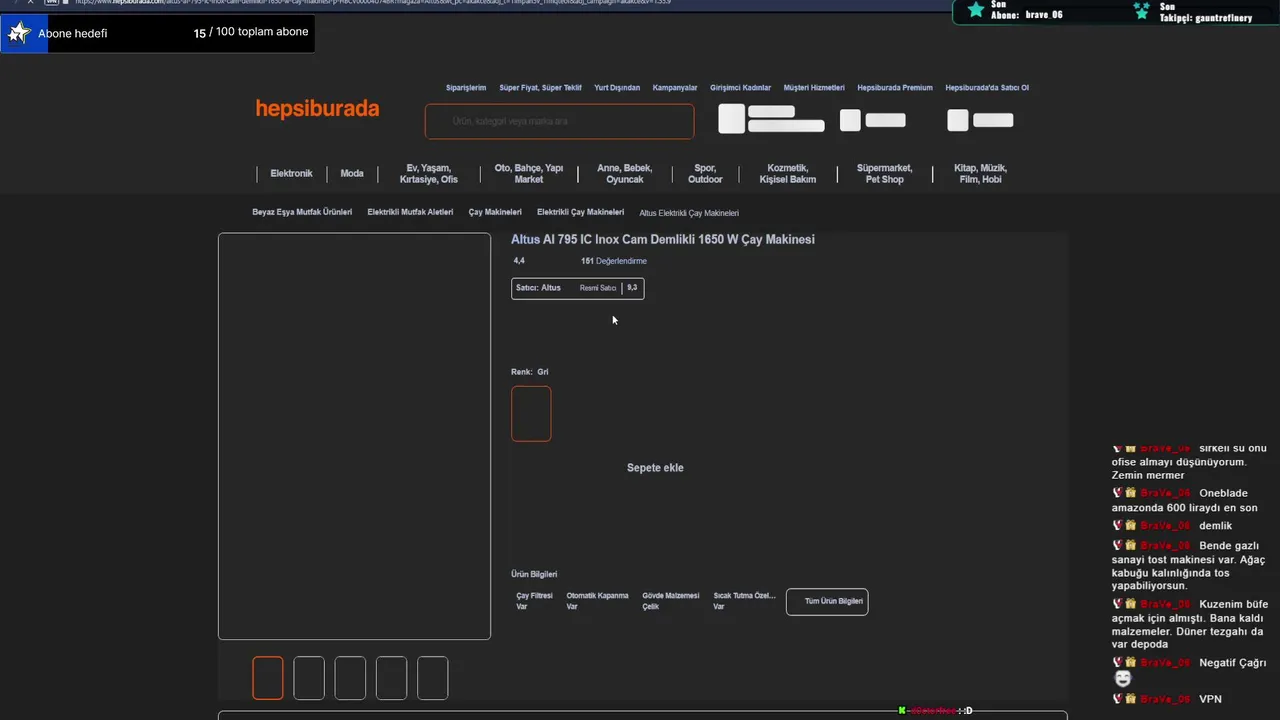The width and height of the screenshot is (1280, 720).
Task: Click the hepsiburada logo
Action: click(x=317, y=109)
